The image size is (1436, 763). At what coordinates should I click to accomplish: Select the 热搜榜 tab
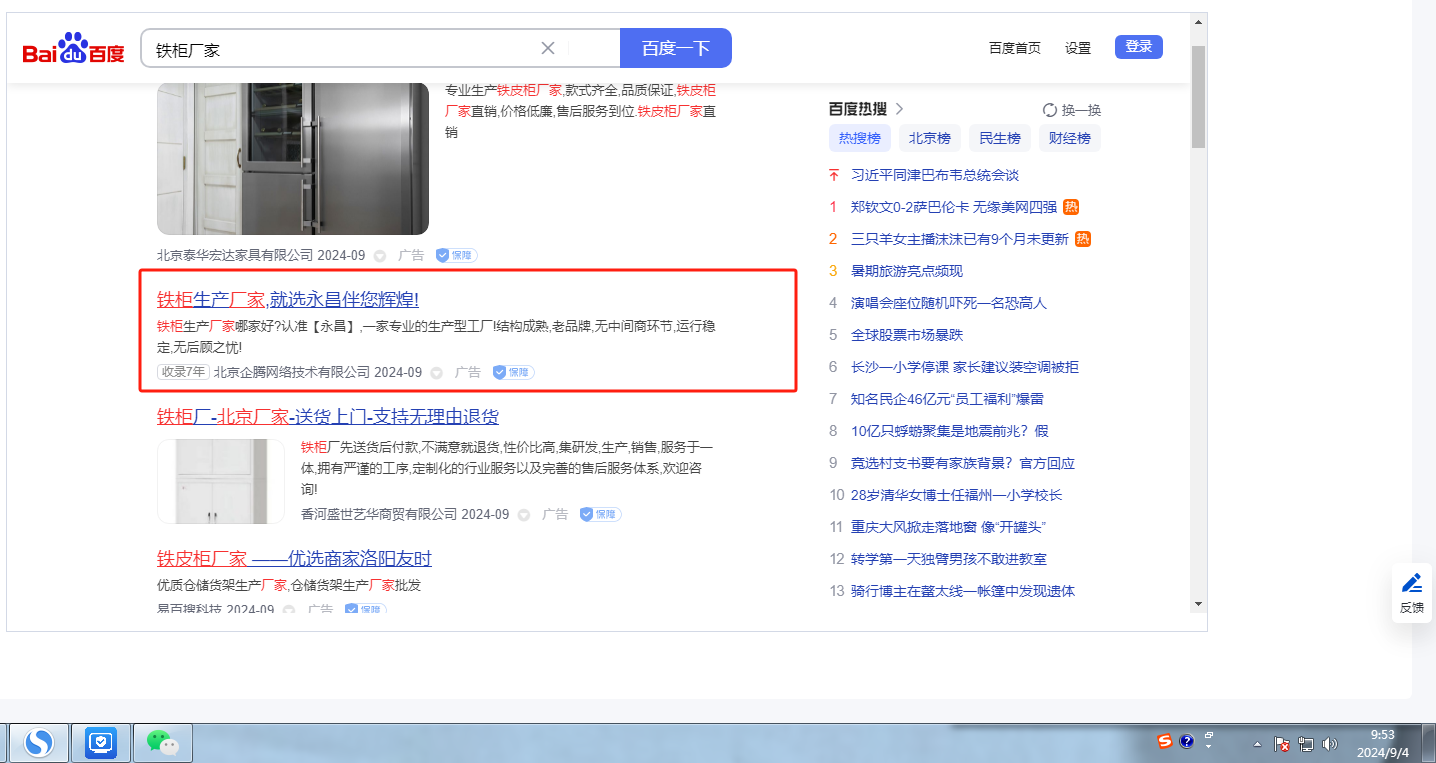(x=860, y=138)
